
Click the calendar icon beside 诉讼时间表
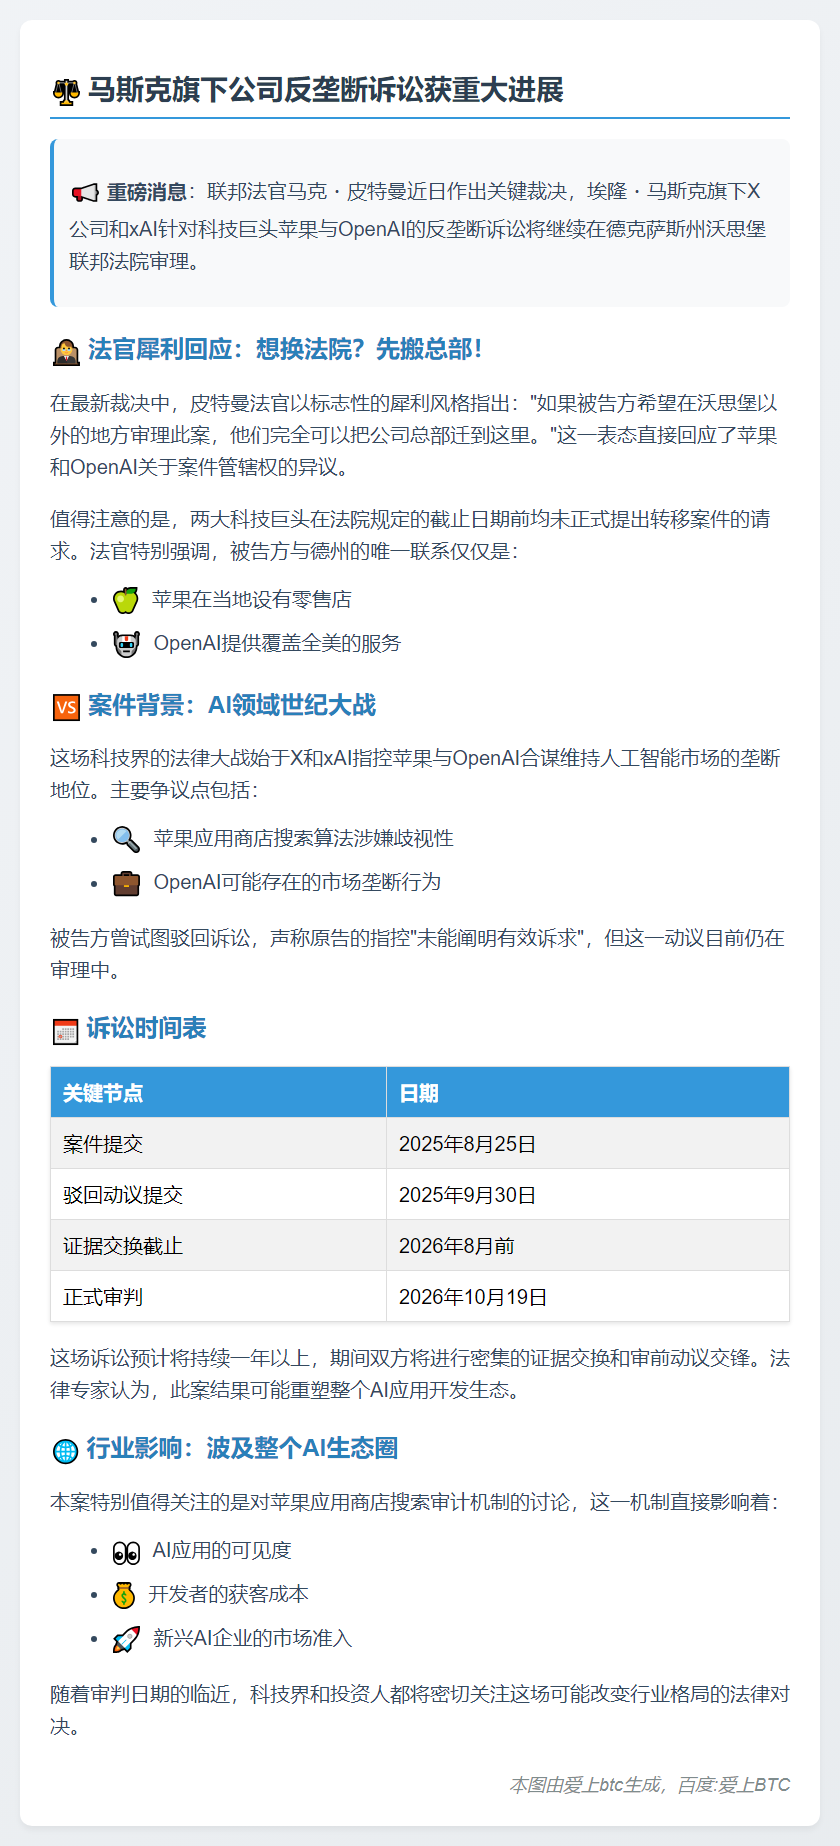[65, 1030]
